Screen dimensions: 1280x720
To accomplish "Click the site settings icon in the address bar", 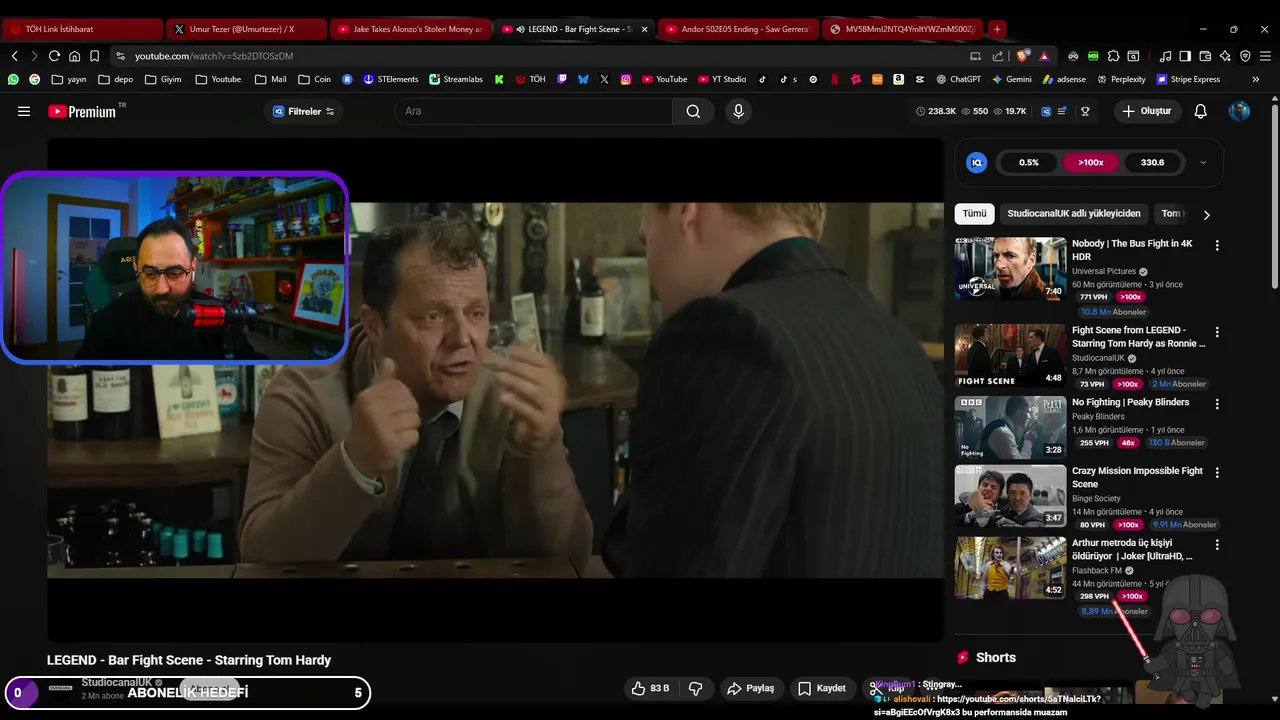I will click(x=120, y=56).
